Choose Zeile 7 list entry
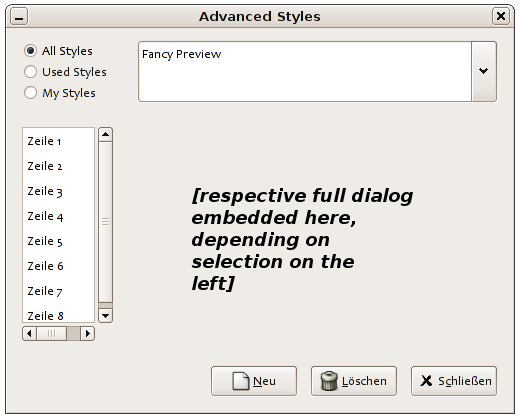This screenshot has height=419, width=520. pos(45,291)
